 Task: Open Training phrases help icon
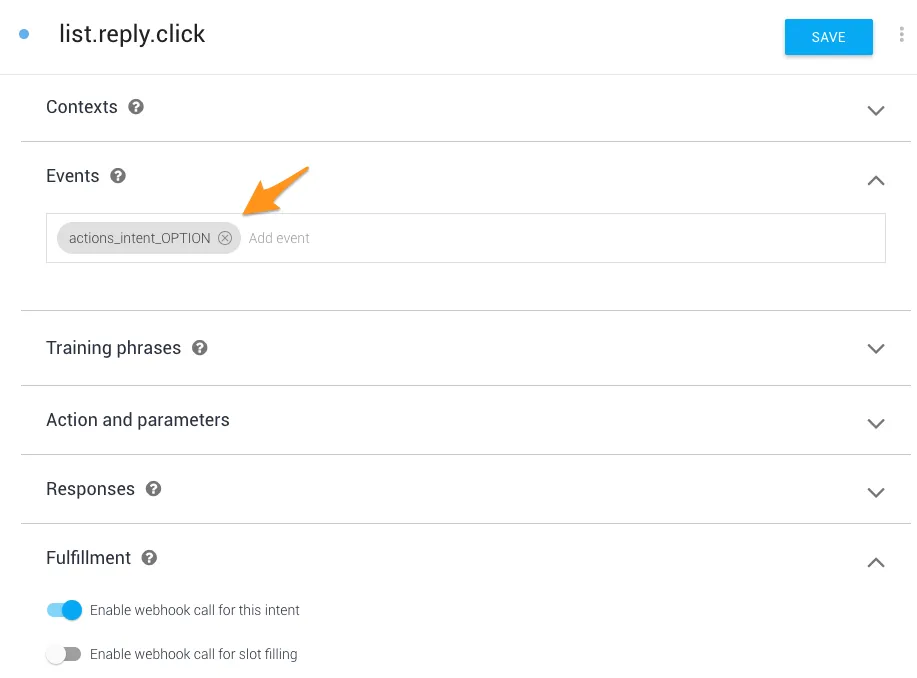click(x=200, y=348)
